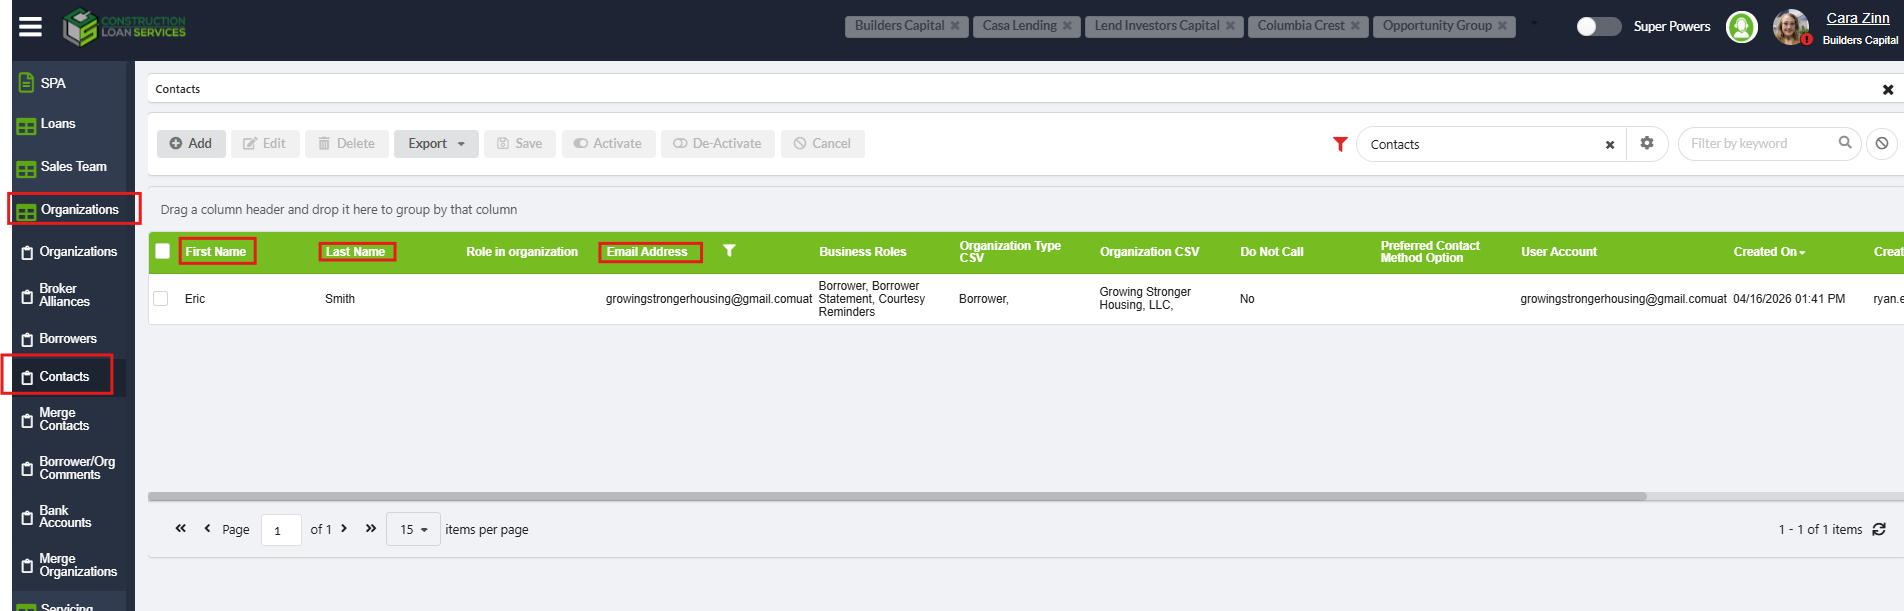Toggle the Super Powers switch

tap(1598, 26)
